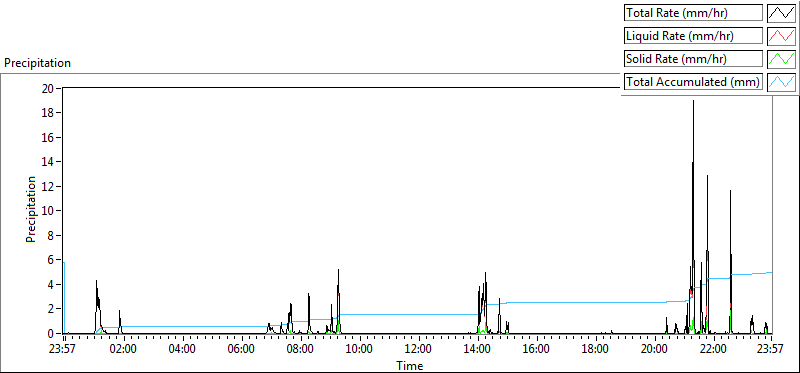The height and width of the screenshot is (373, 800).
Task: Click the vertical Precipitation axis title
Action: point(31,209)
